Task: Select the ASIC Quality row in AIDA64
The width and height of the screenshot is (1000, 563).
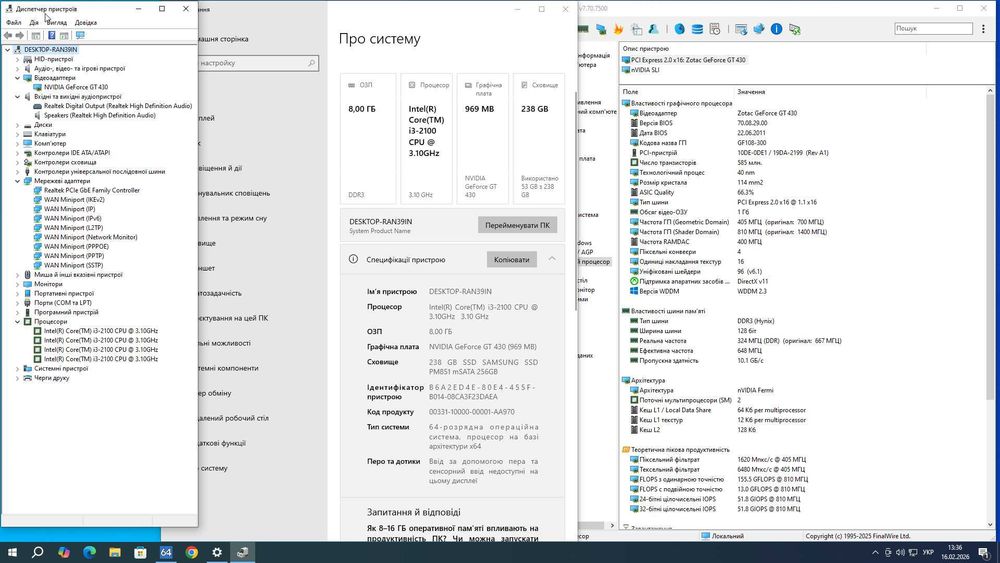Action: coord(656,192)
